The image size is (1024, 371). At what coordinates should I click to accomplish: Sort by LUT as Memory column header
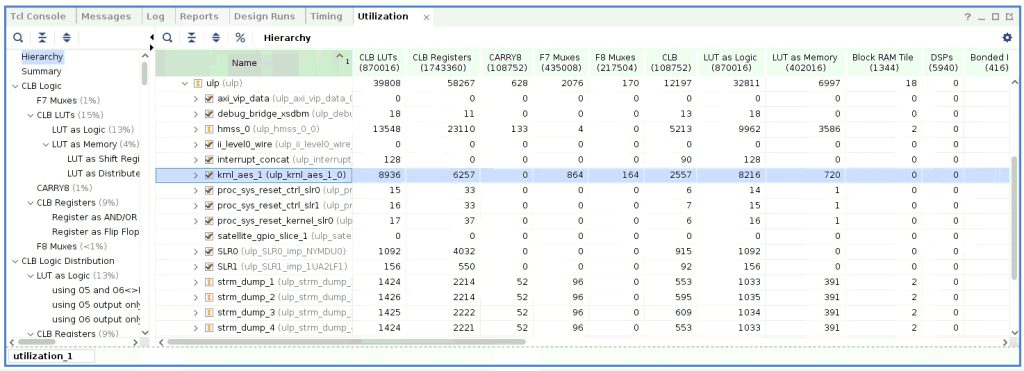(x=805, y=63)
